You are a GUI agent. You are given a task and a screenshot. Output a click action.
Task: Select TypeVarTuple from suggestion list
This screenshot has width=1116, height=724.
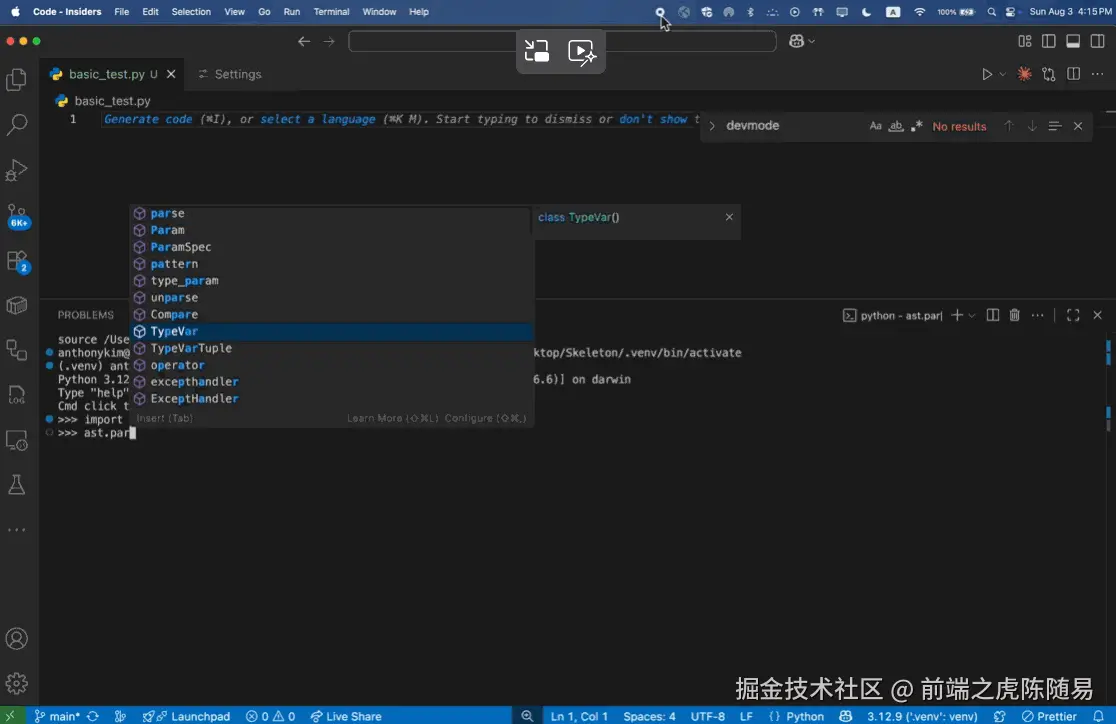191,348
